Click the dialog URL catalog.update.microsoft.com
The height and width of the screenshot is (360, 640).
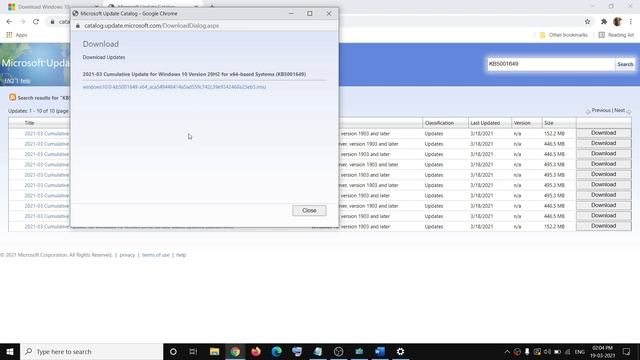pos(151,26)
